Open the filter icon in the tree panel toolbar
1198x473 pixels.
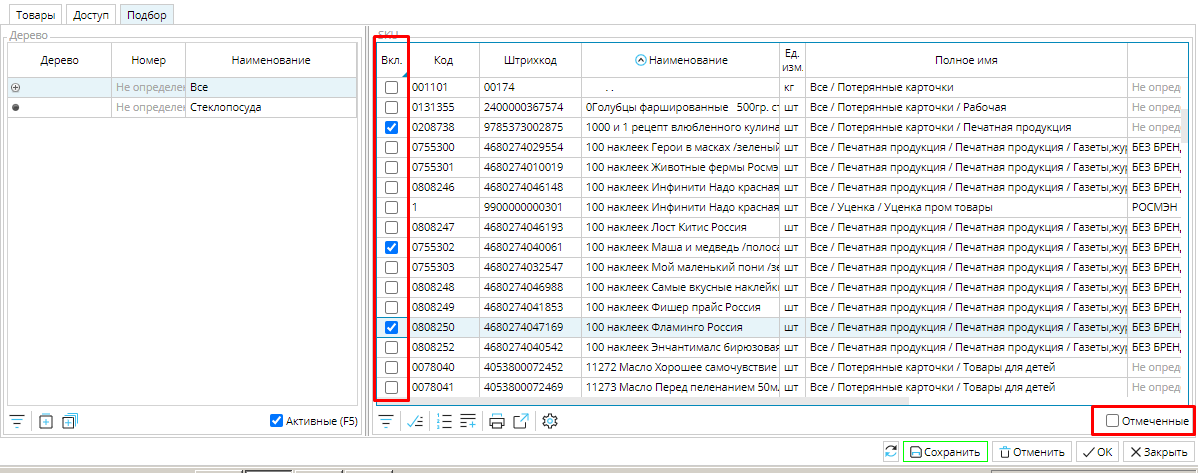click(x=16, y=421)
